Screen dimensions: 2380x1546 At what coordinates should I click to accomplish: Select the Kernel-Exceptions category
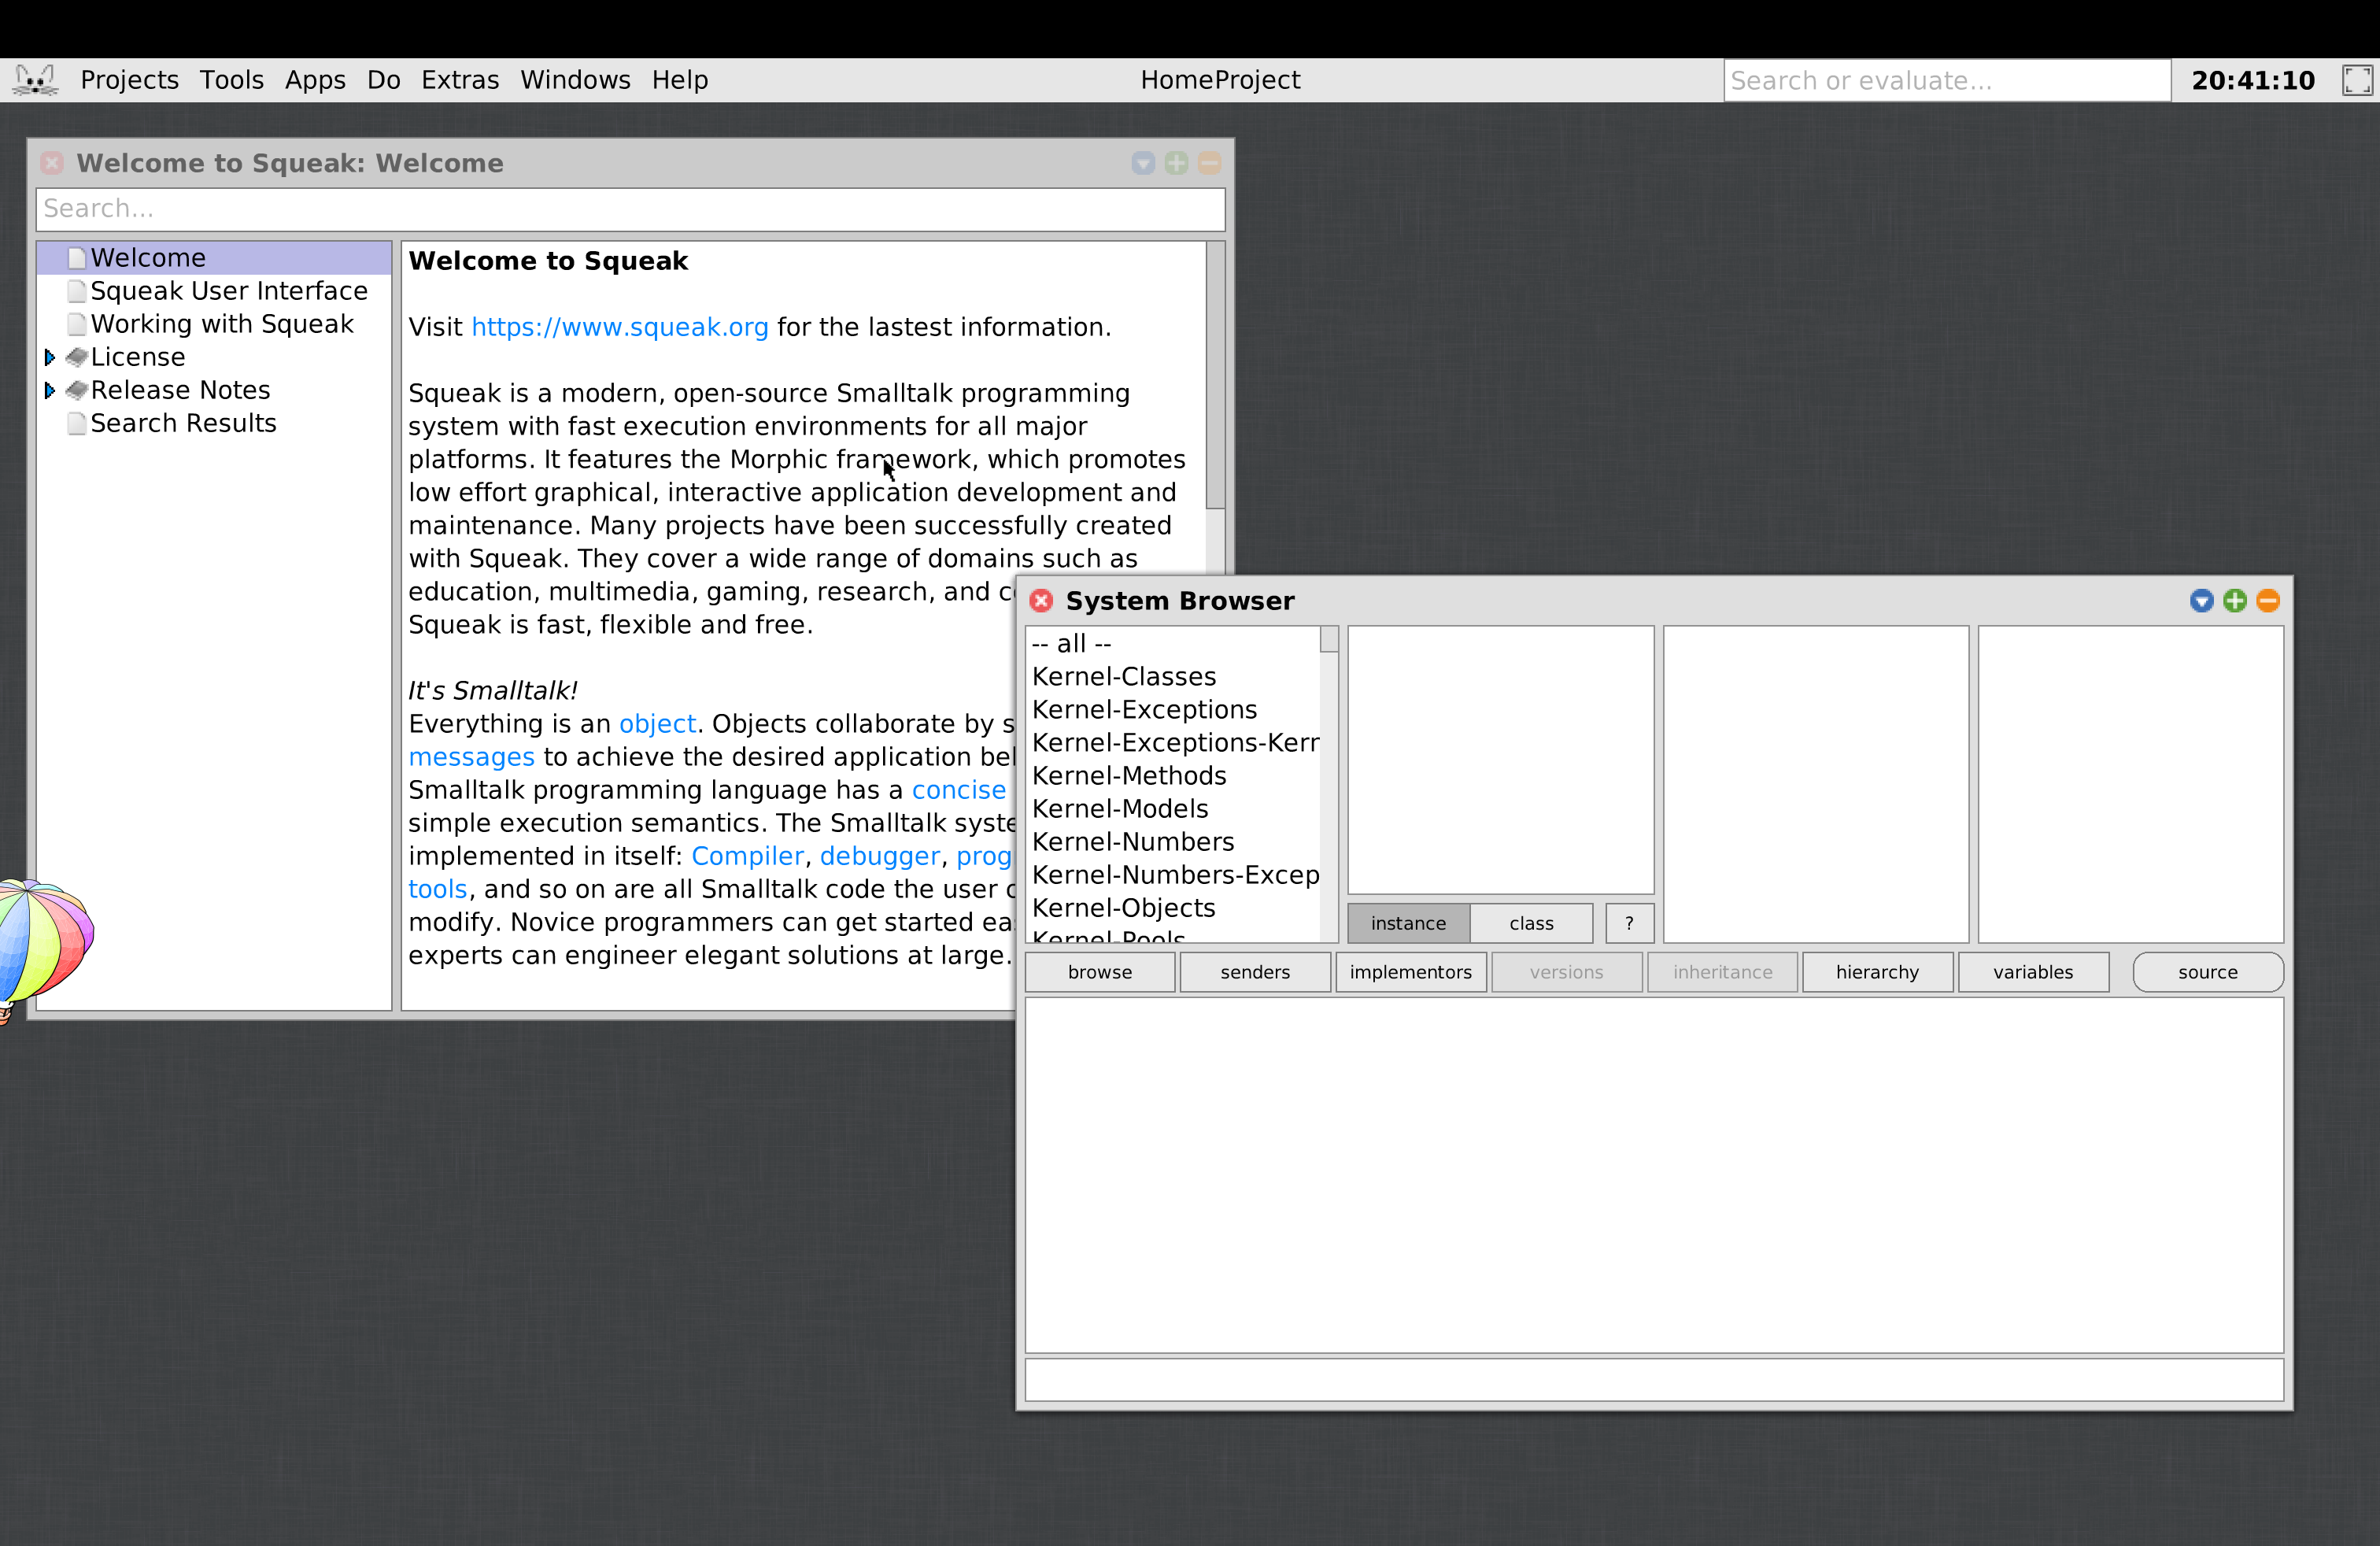click(x=1172, y=710)
